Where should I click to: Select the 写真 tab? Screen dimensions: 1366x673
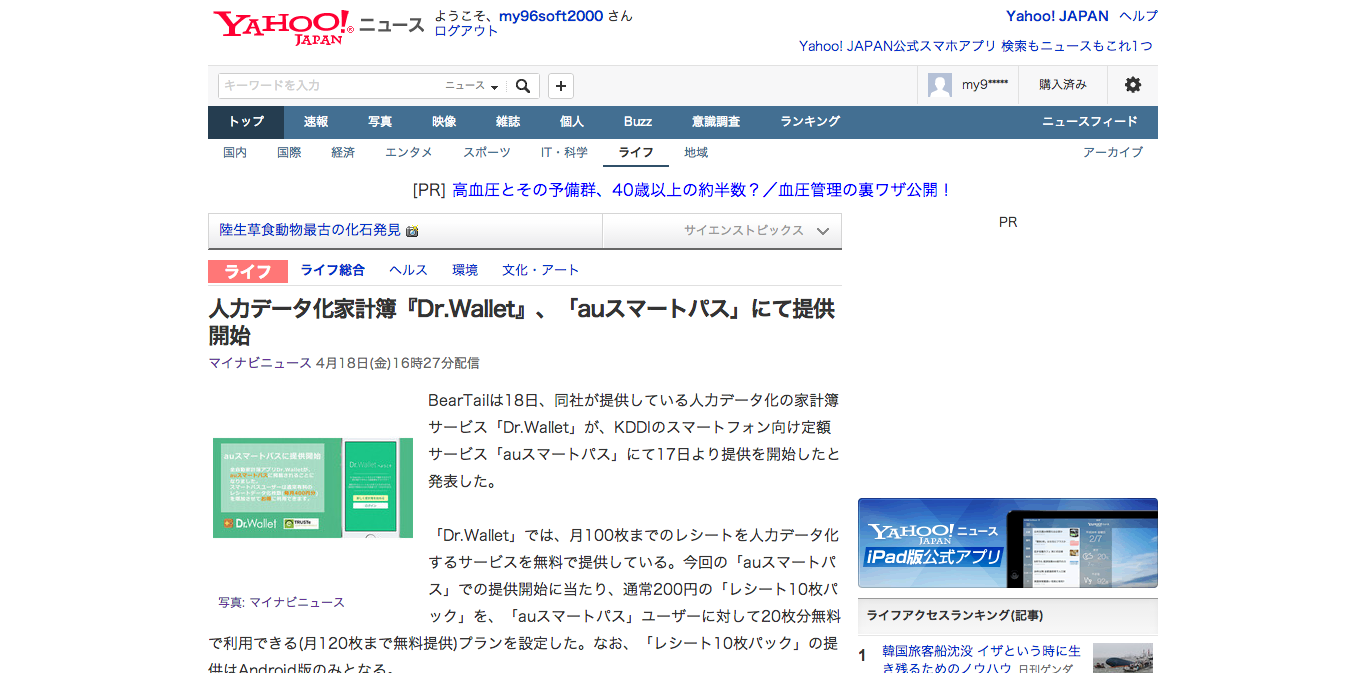[380, 122]
